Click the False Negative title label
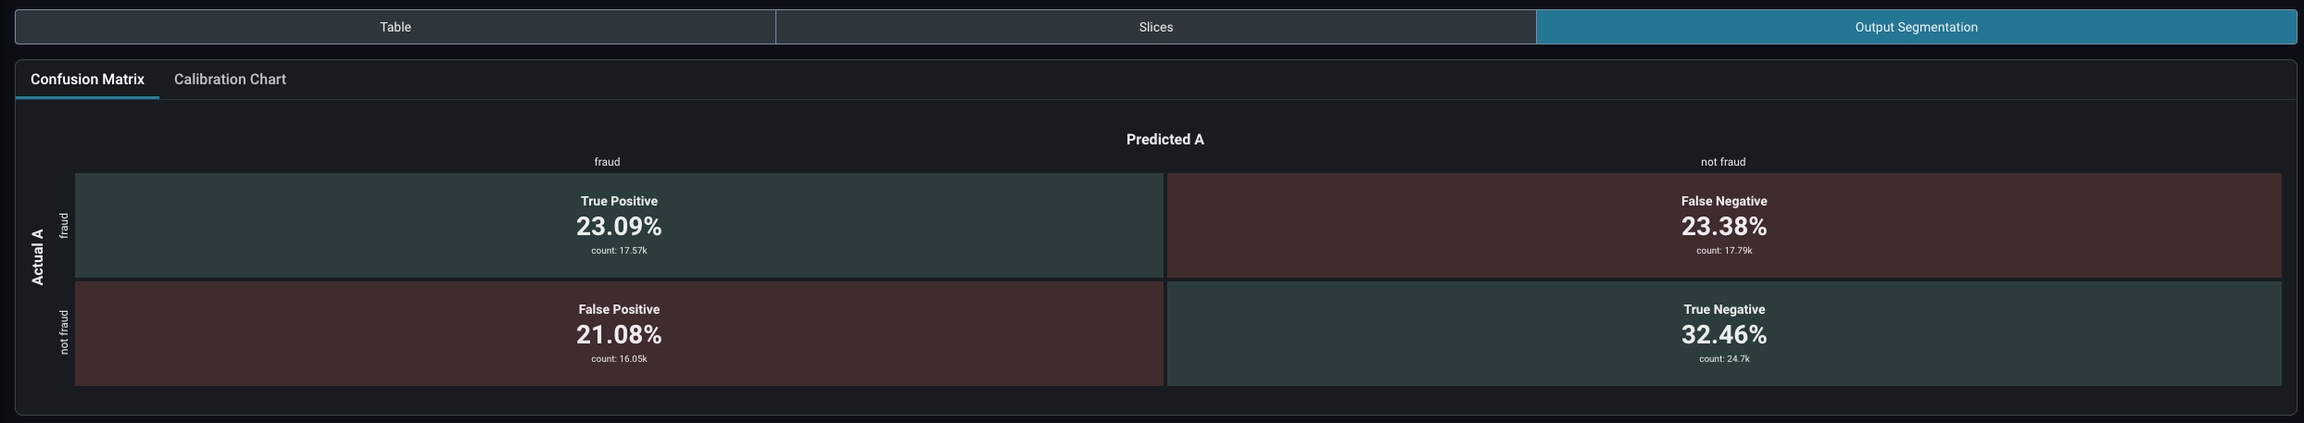2304x423 pixels. click(x=1723, y=201)
